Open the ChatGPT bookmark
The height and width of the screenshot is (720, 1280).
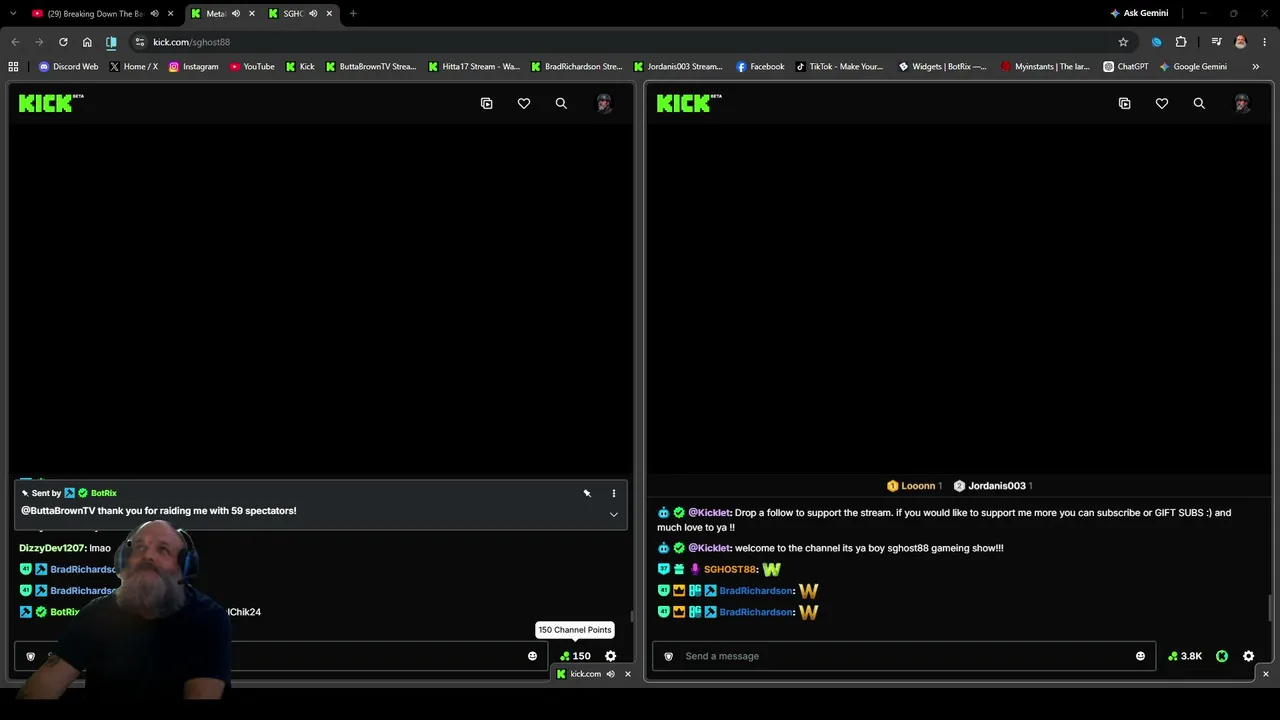click(x=1126, y=67)
